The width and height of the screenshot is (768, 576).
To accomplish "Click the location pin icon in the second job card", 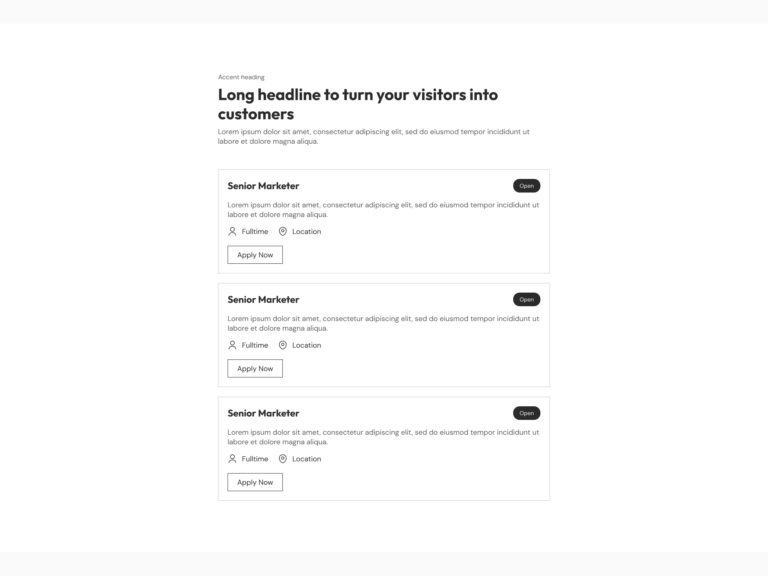I will (283, 345).
